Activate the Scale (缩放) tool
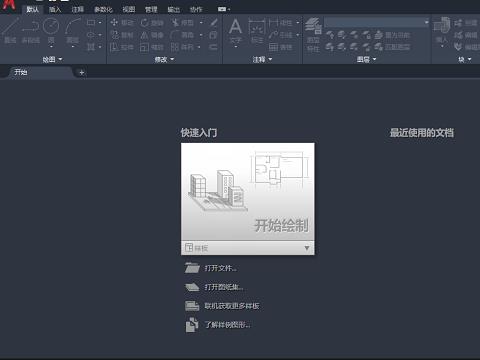 152,47
